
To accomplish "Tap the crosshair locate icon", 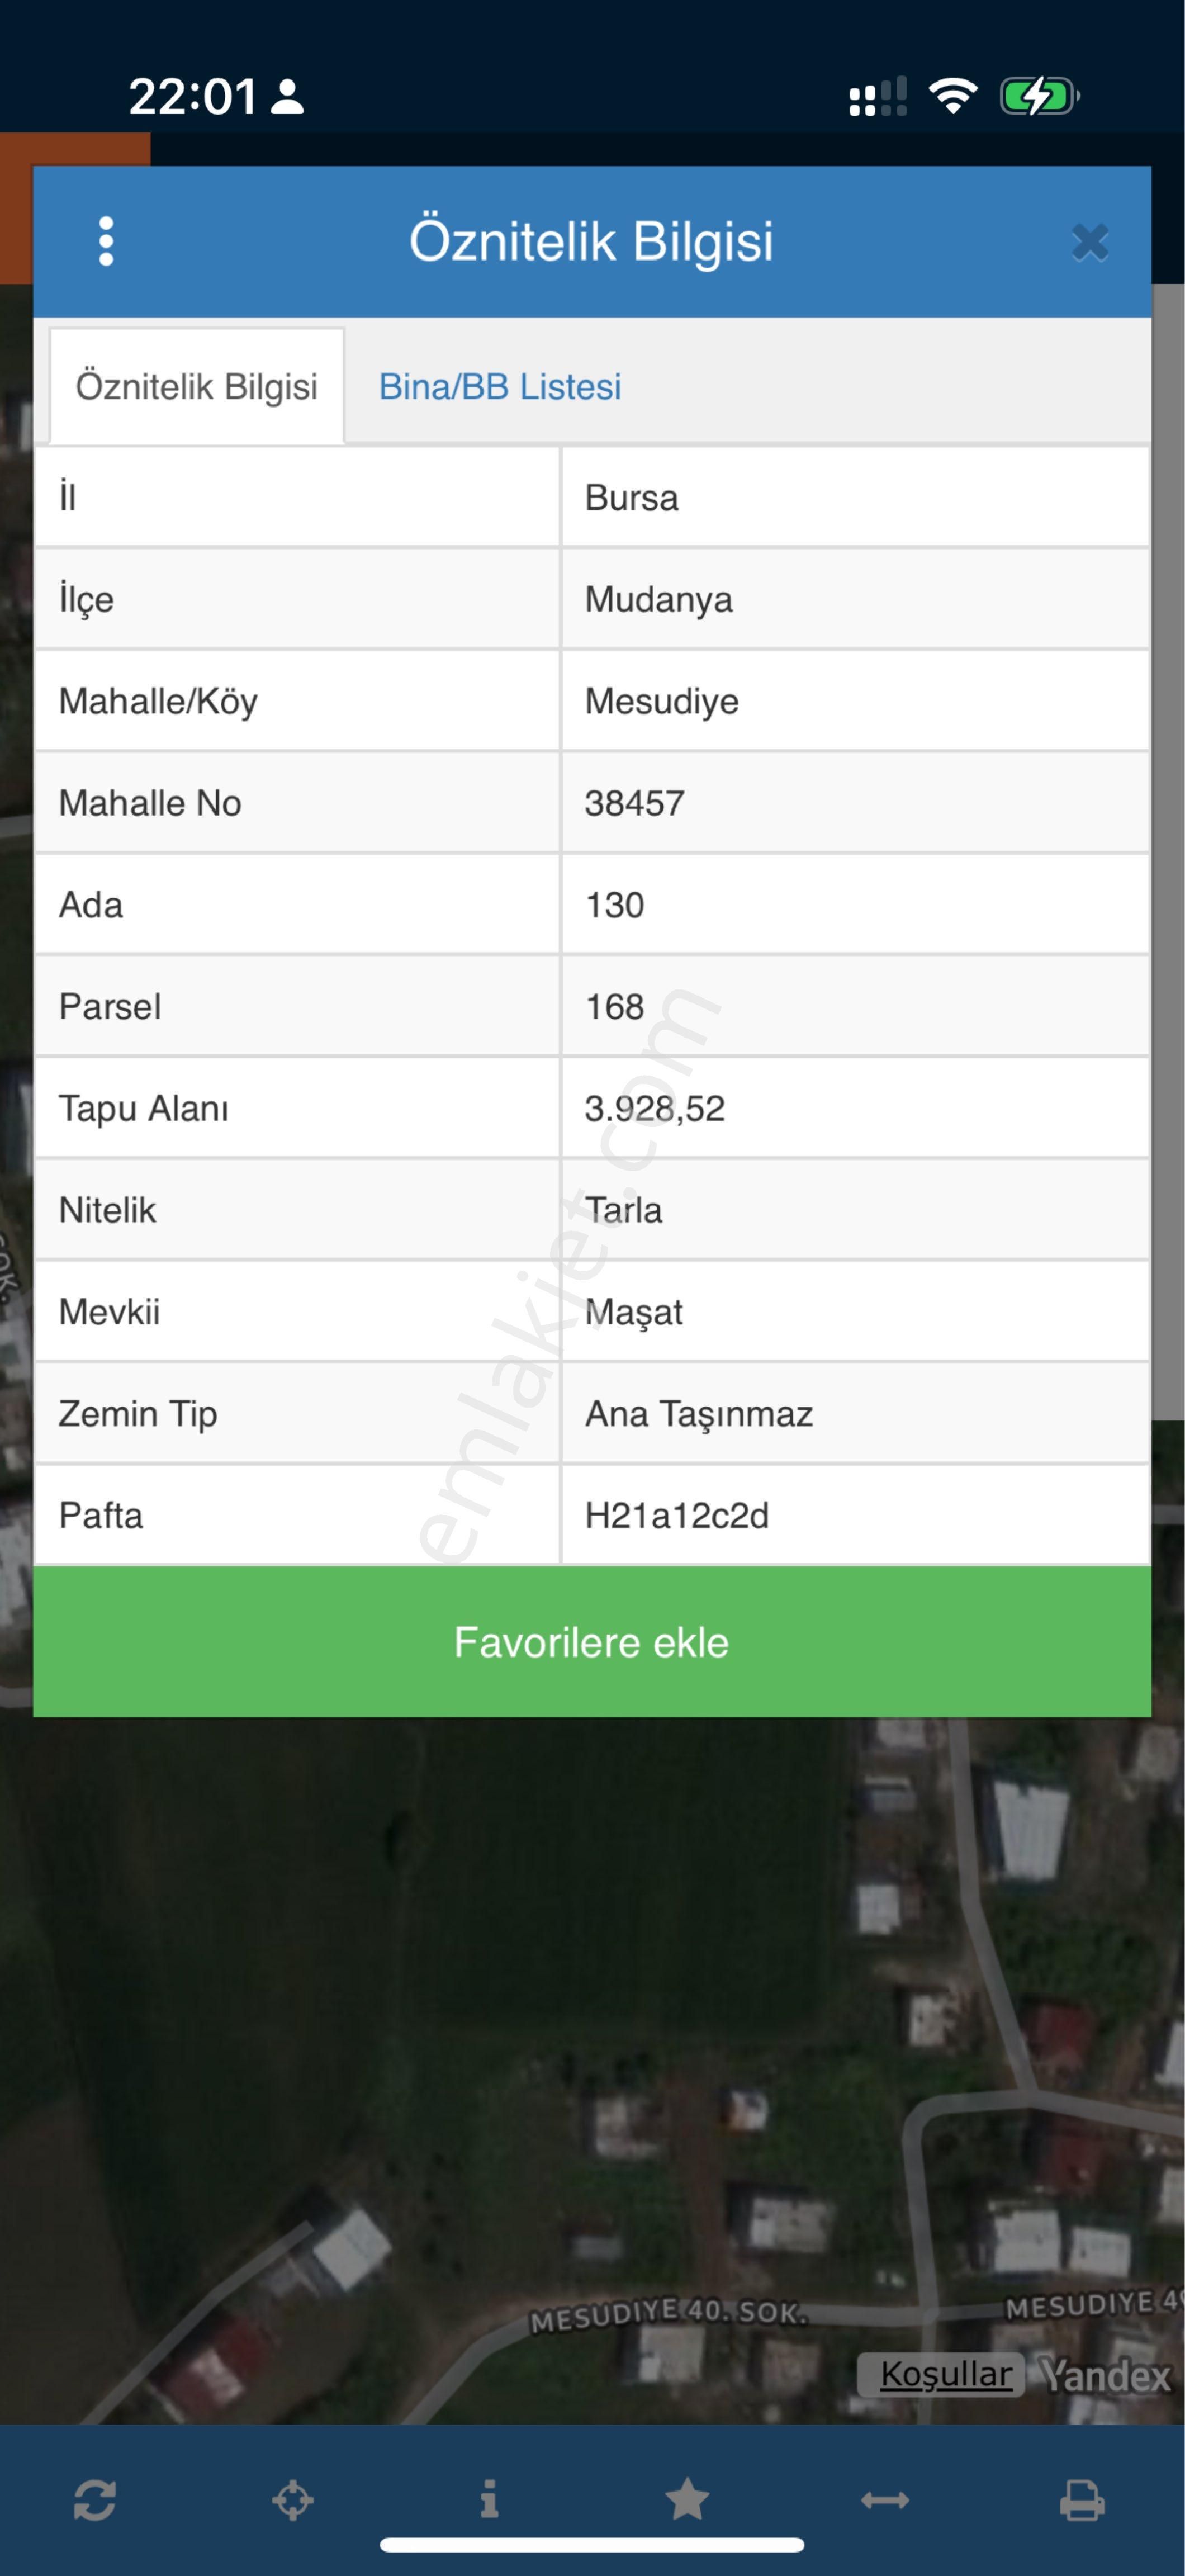I will (x=292, y=2500).
